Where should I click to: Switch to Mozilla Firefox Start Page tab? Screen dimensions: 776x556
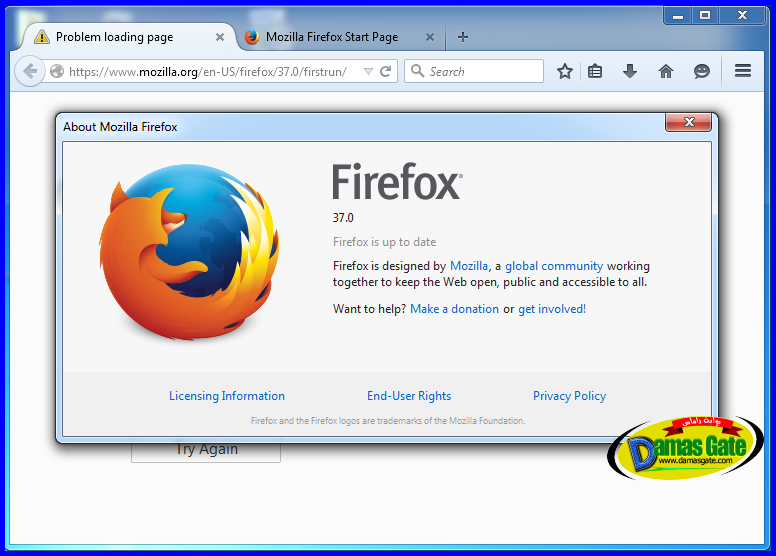341,37
